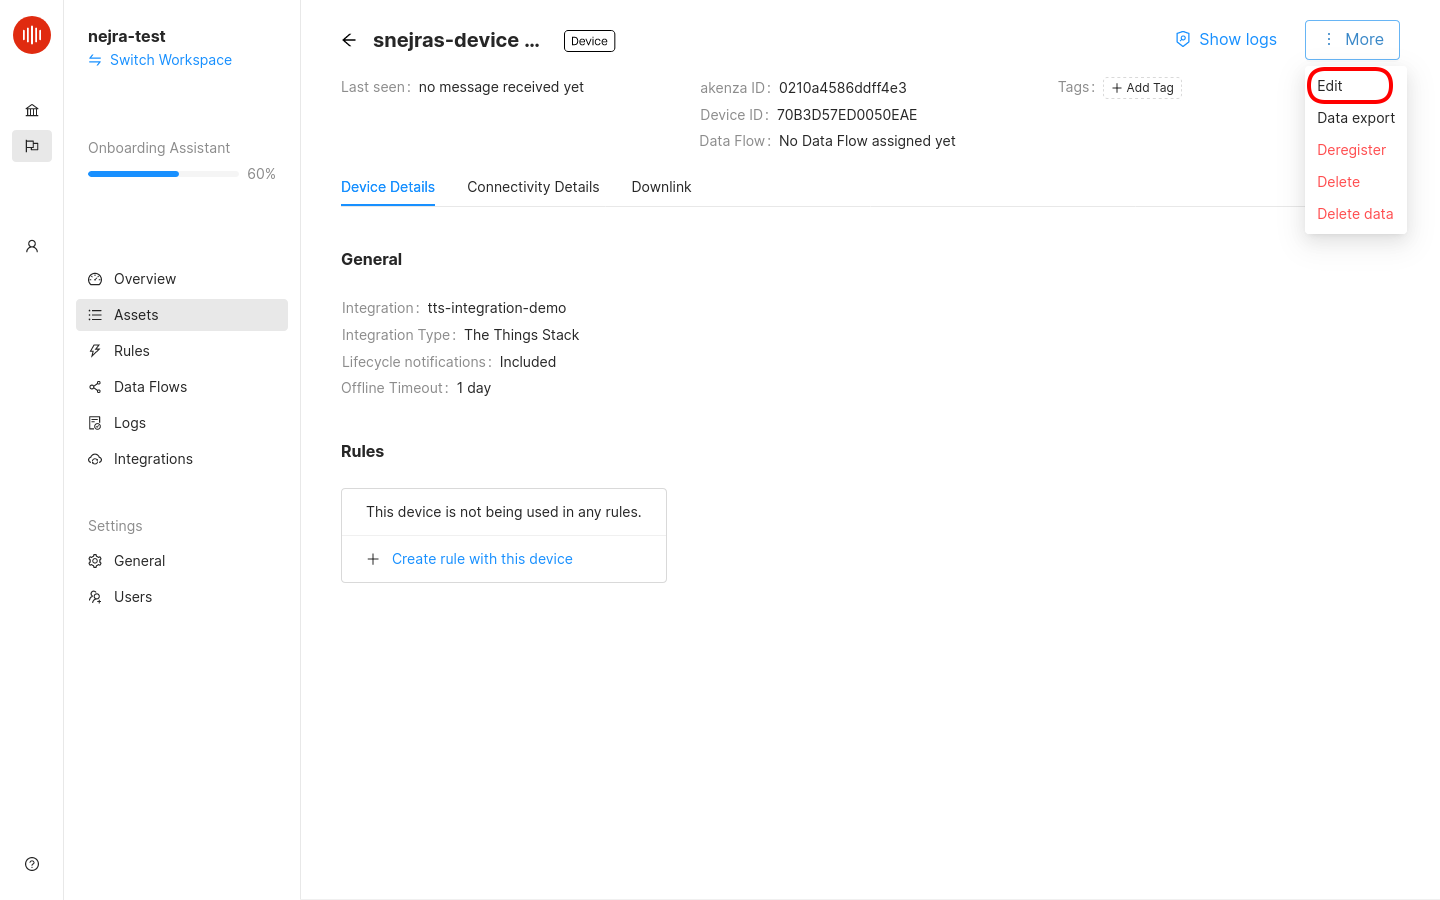This screenshot has width=1440, height=900.
Task: Click the help question mark icon
Action: pyautogui.click(x=32, y=864)
